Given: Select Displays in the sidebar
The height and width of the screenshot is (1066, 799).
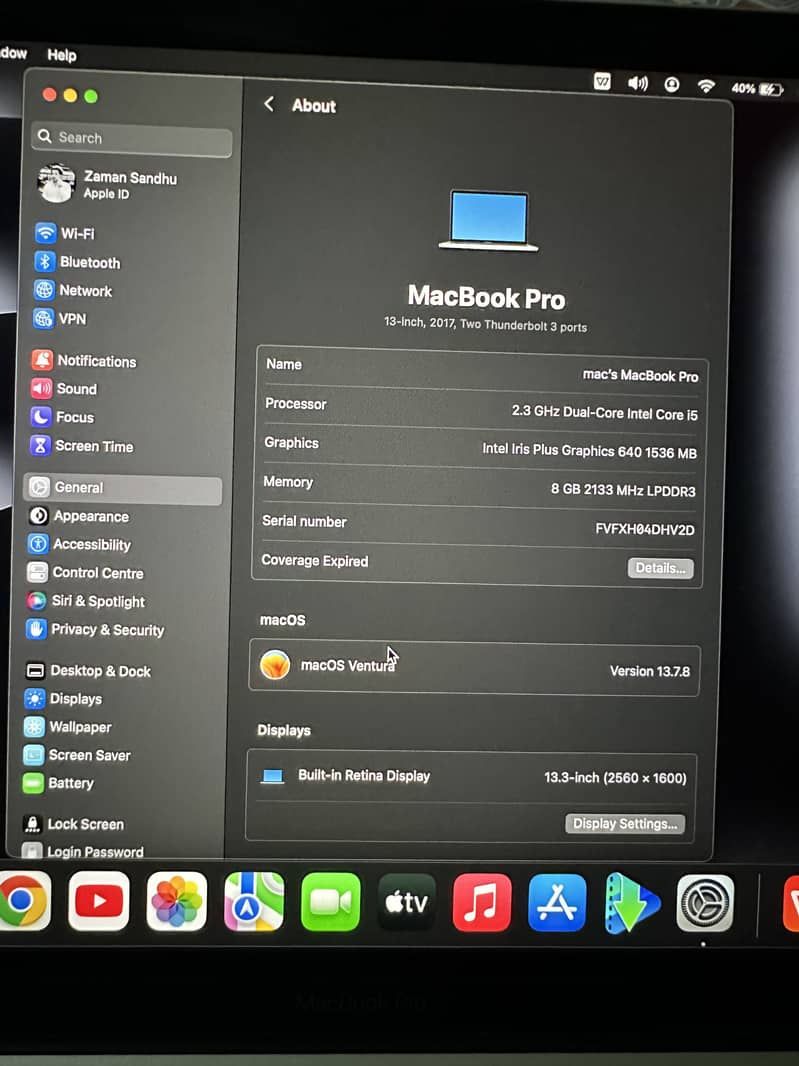Looking at the screenshot, I should [x=63, y=698].
